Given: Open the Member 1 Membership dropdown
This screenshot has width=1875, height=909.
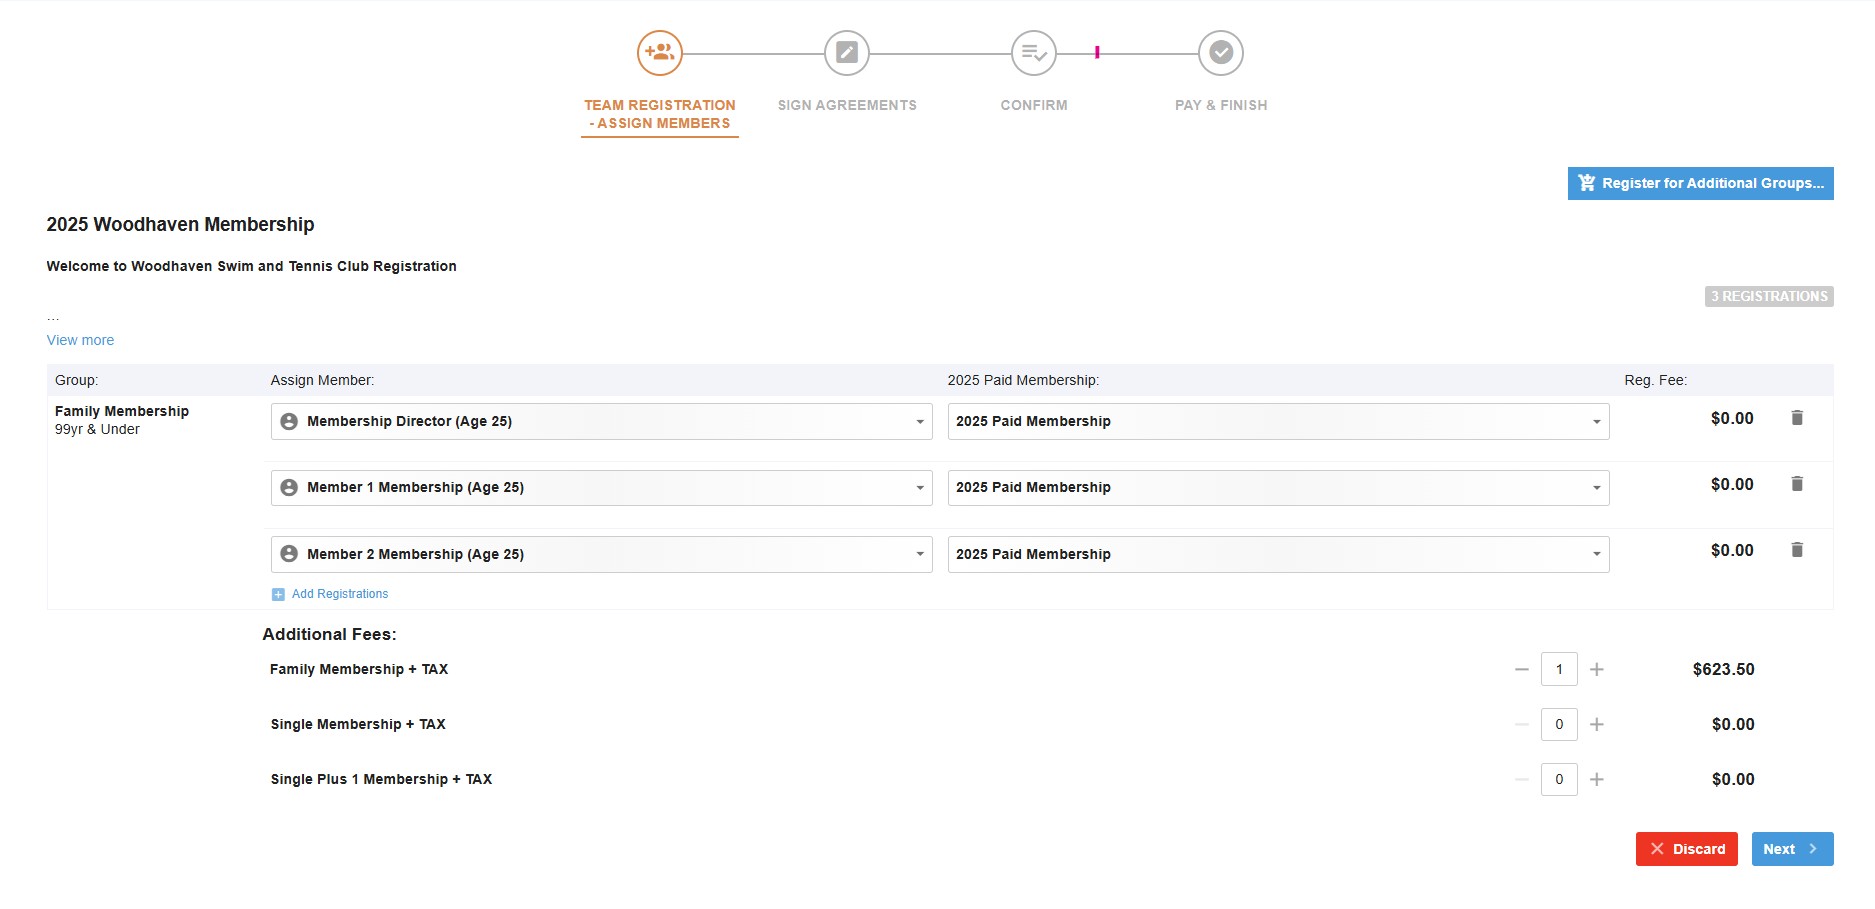Looking at the screenshot, I should [x=601, y=488].
